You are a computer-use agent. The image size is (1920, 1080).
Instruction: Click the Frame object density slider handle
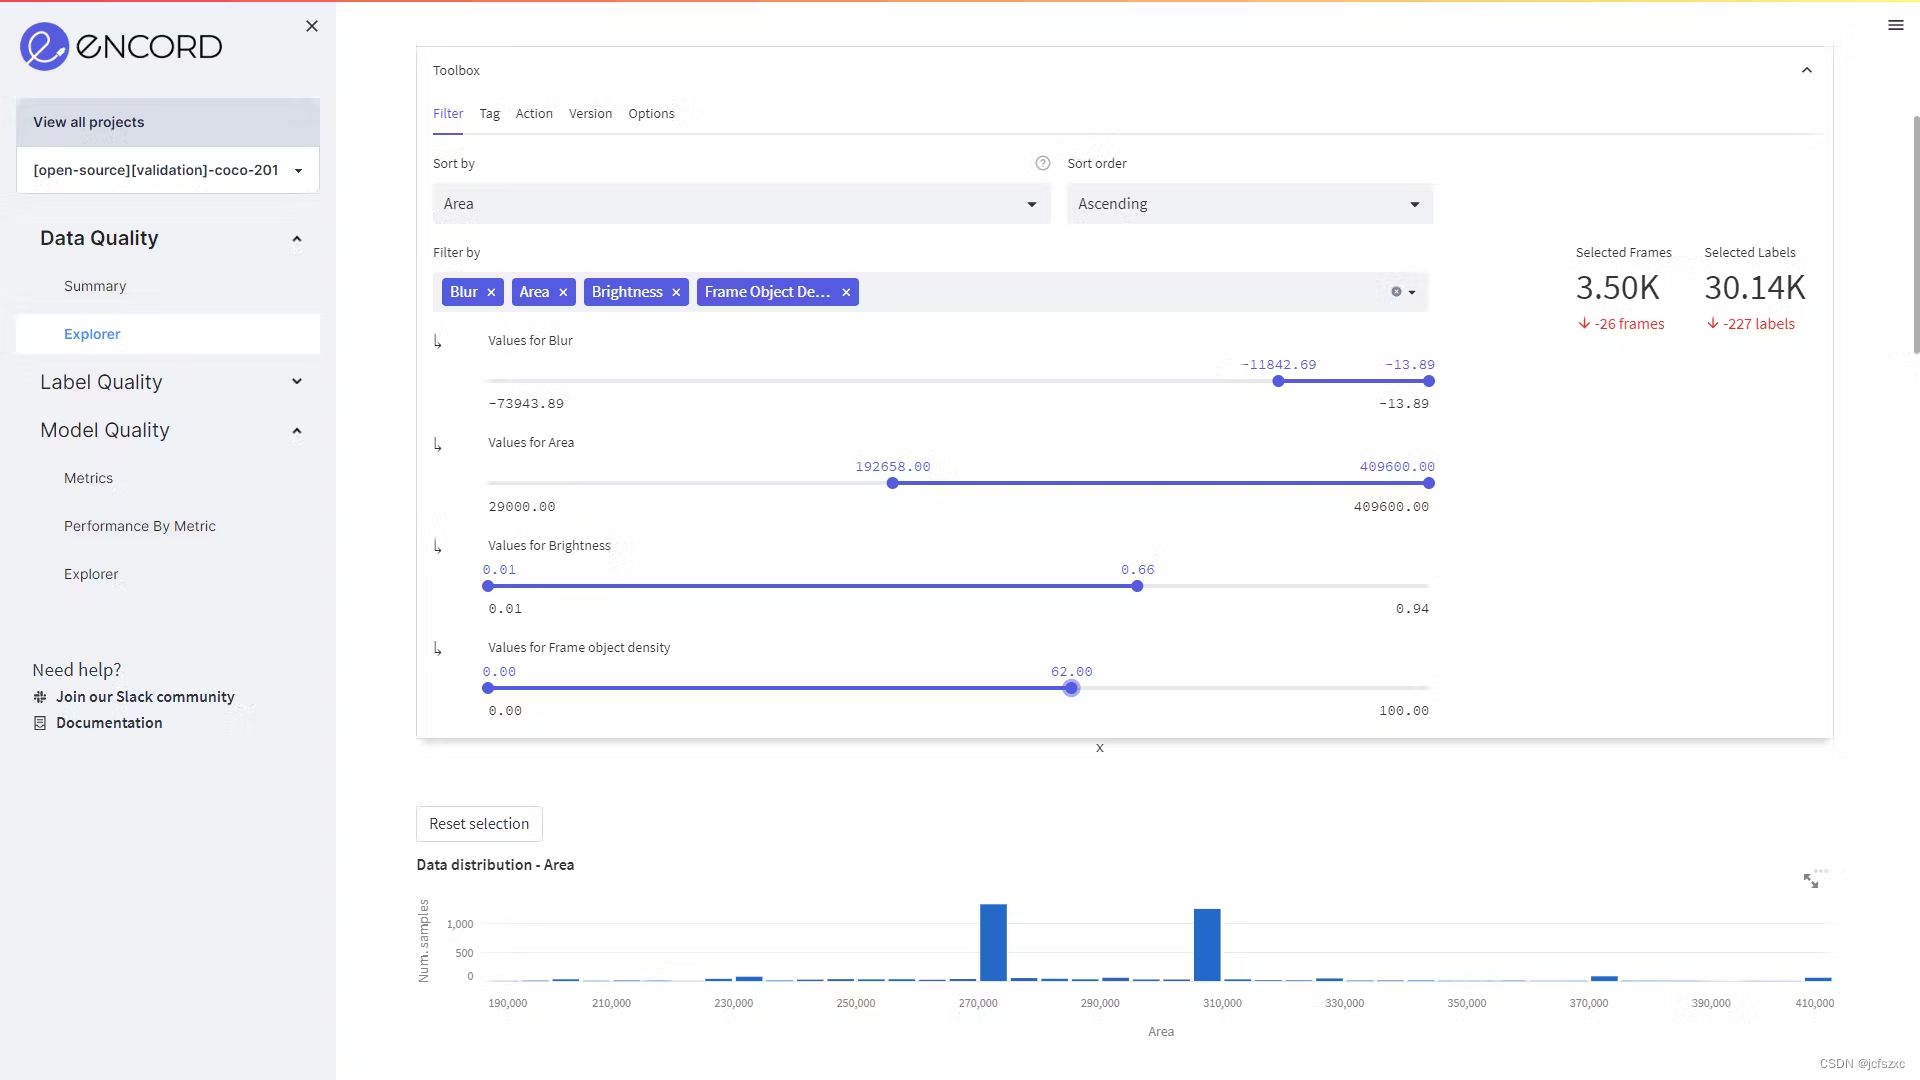[x=1071, y=688]
